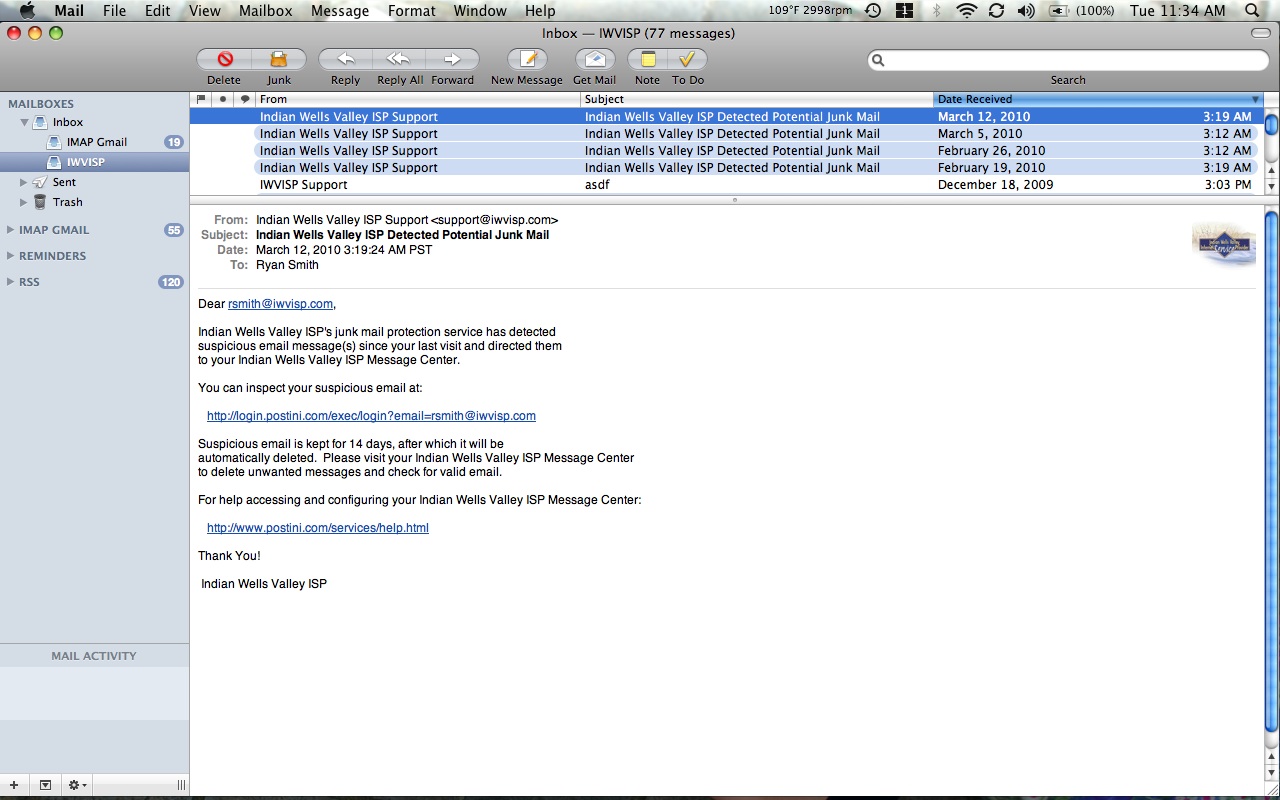Click the Get Mail icon
1280x800 pixels.
coord(595,59)
